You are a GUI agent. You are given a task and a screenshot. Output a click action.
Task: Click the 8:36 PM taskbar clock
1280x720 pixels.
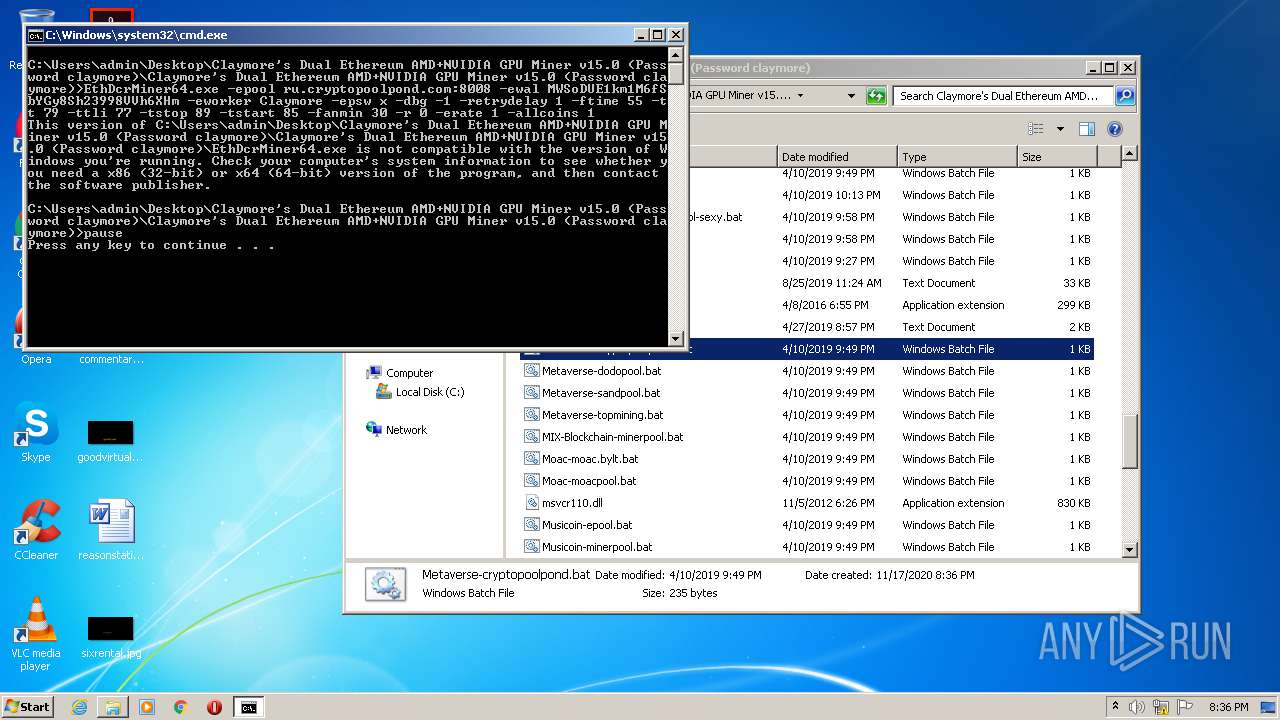[x=1228, y=707]
